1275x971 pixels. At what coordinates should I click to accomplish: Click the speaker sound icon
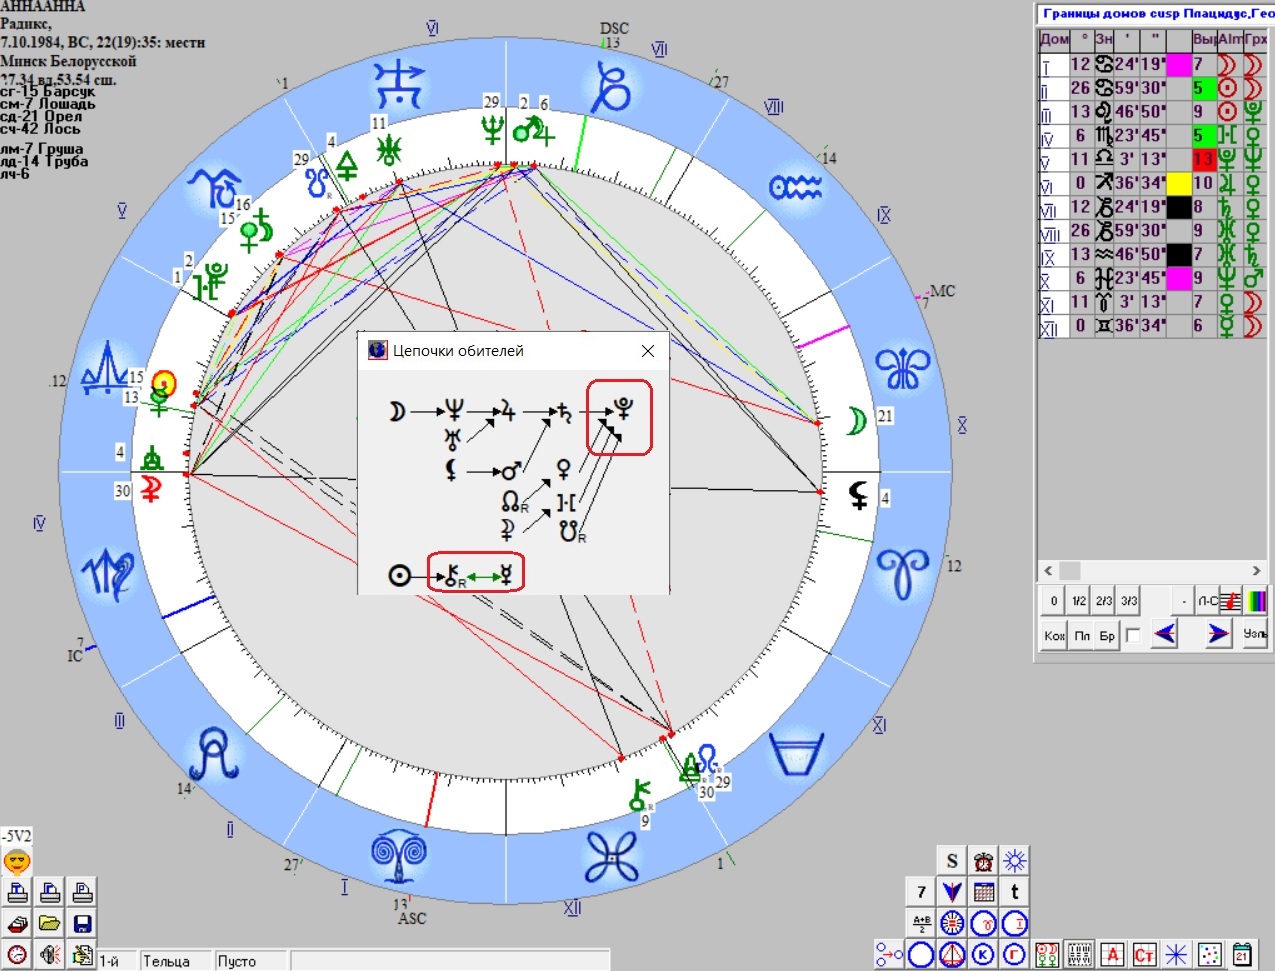50,955
